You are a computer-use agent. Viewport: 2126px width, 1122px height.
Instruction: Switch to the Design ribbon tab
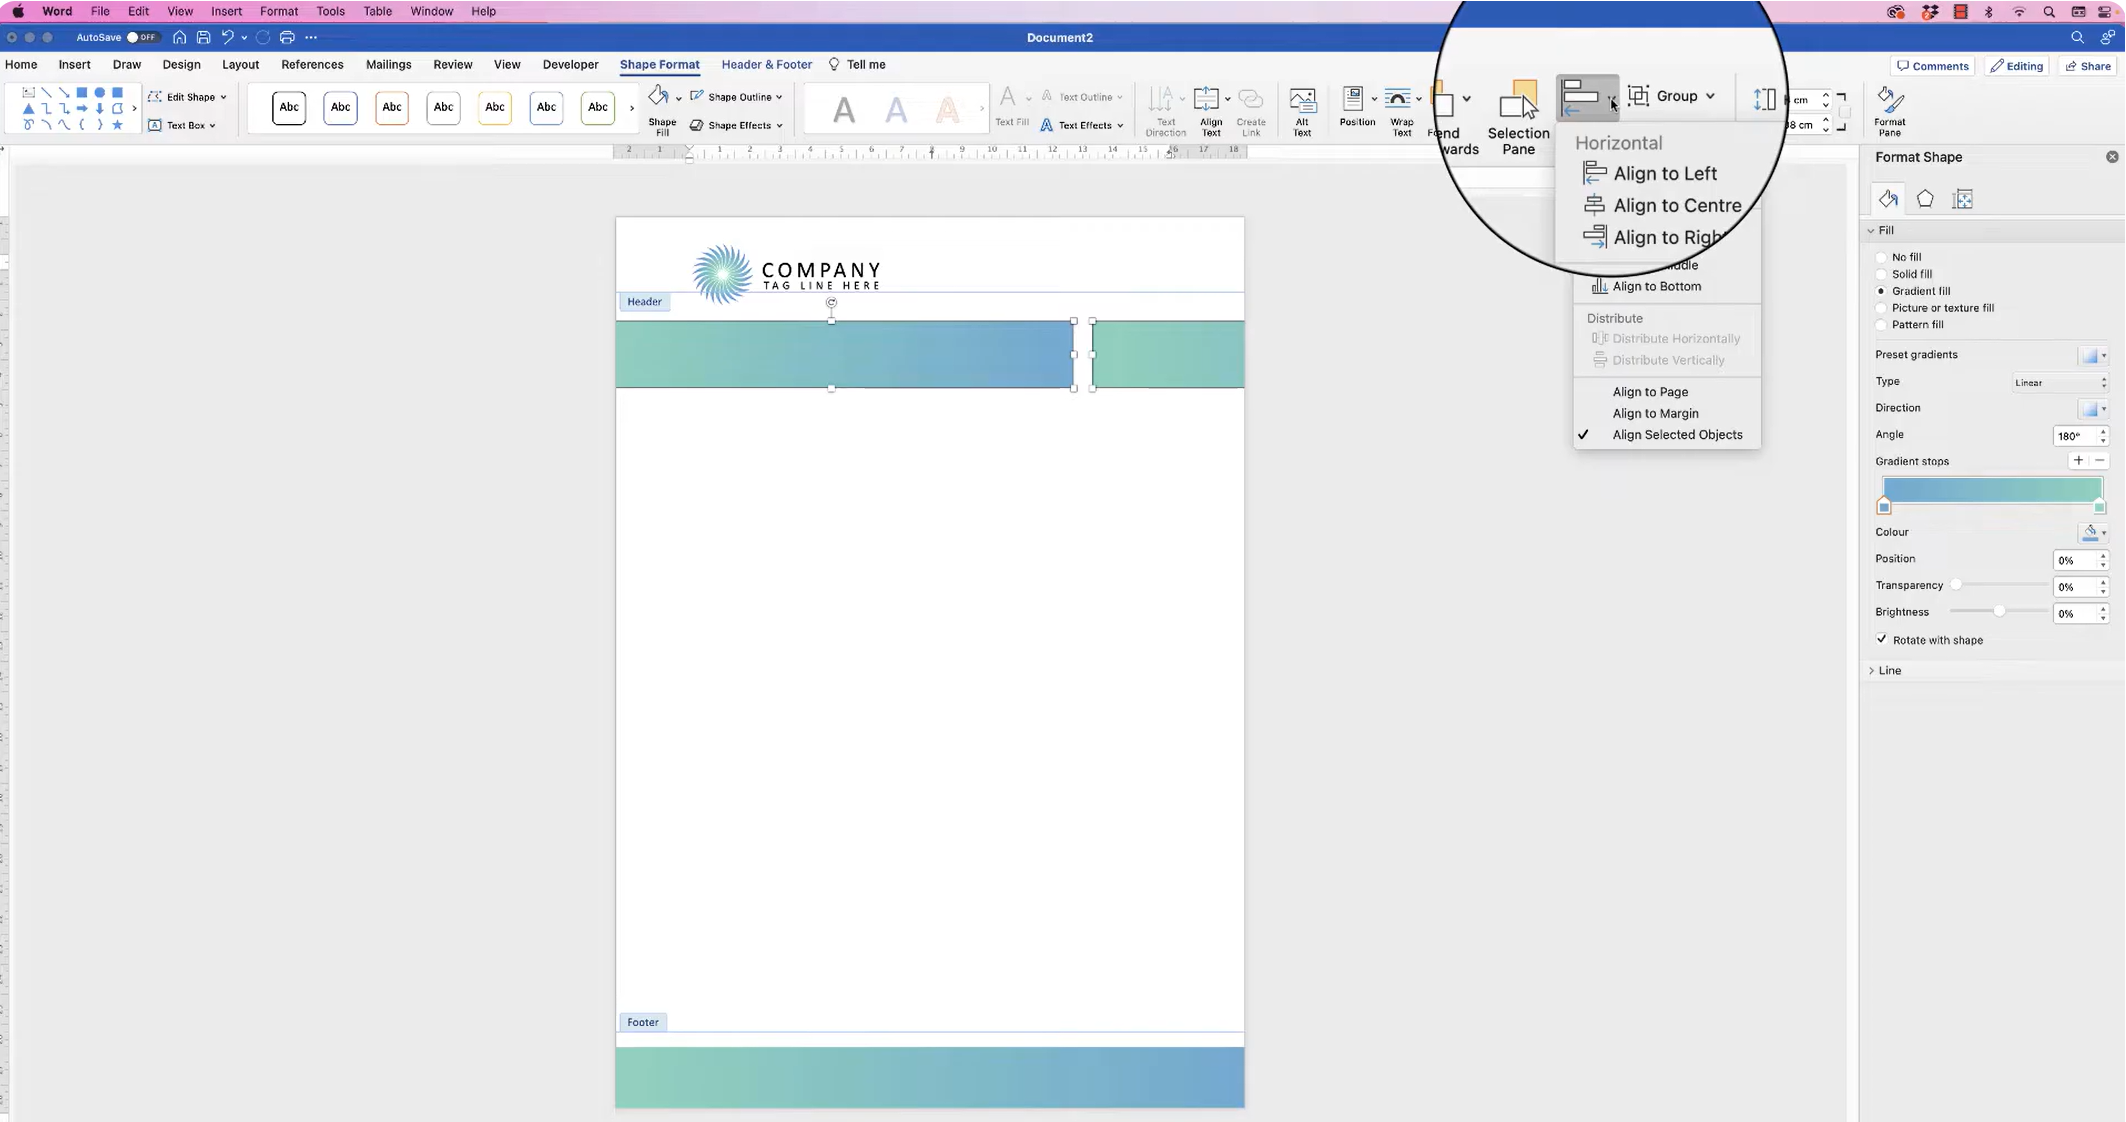pyautogui.click(x=181, y=64)
